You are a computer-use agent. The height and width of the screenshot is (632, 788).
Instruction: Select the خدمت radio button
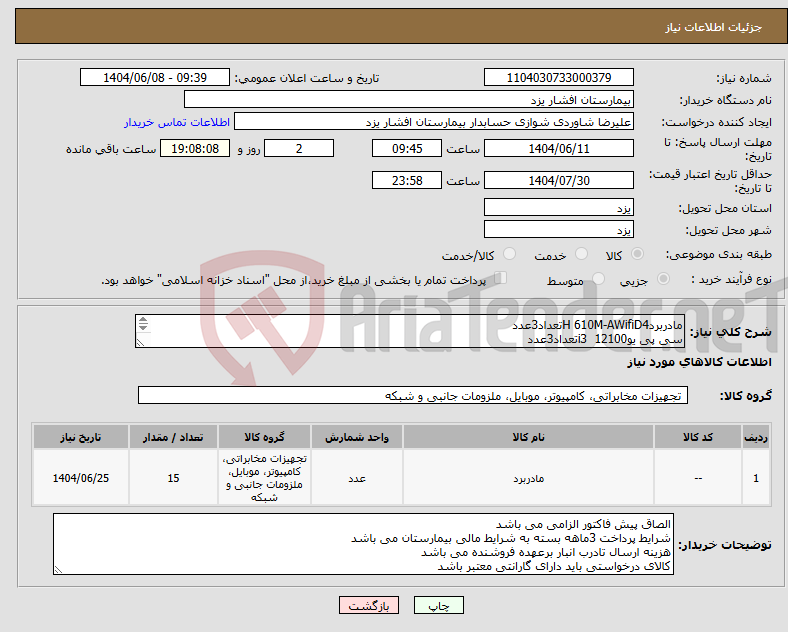(x=581, y=254)
